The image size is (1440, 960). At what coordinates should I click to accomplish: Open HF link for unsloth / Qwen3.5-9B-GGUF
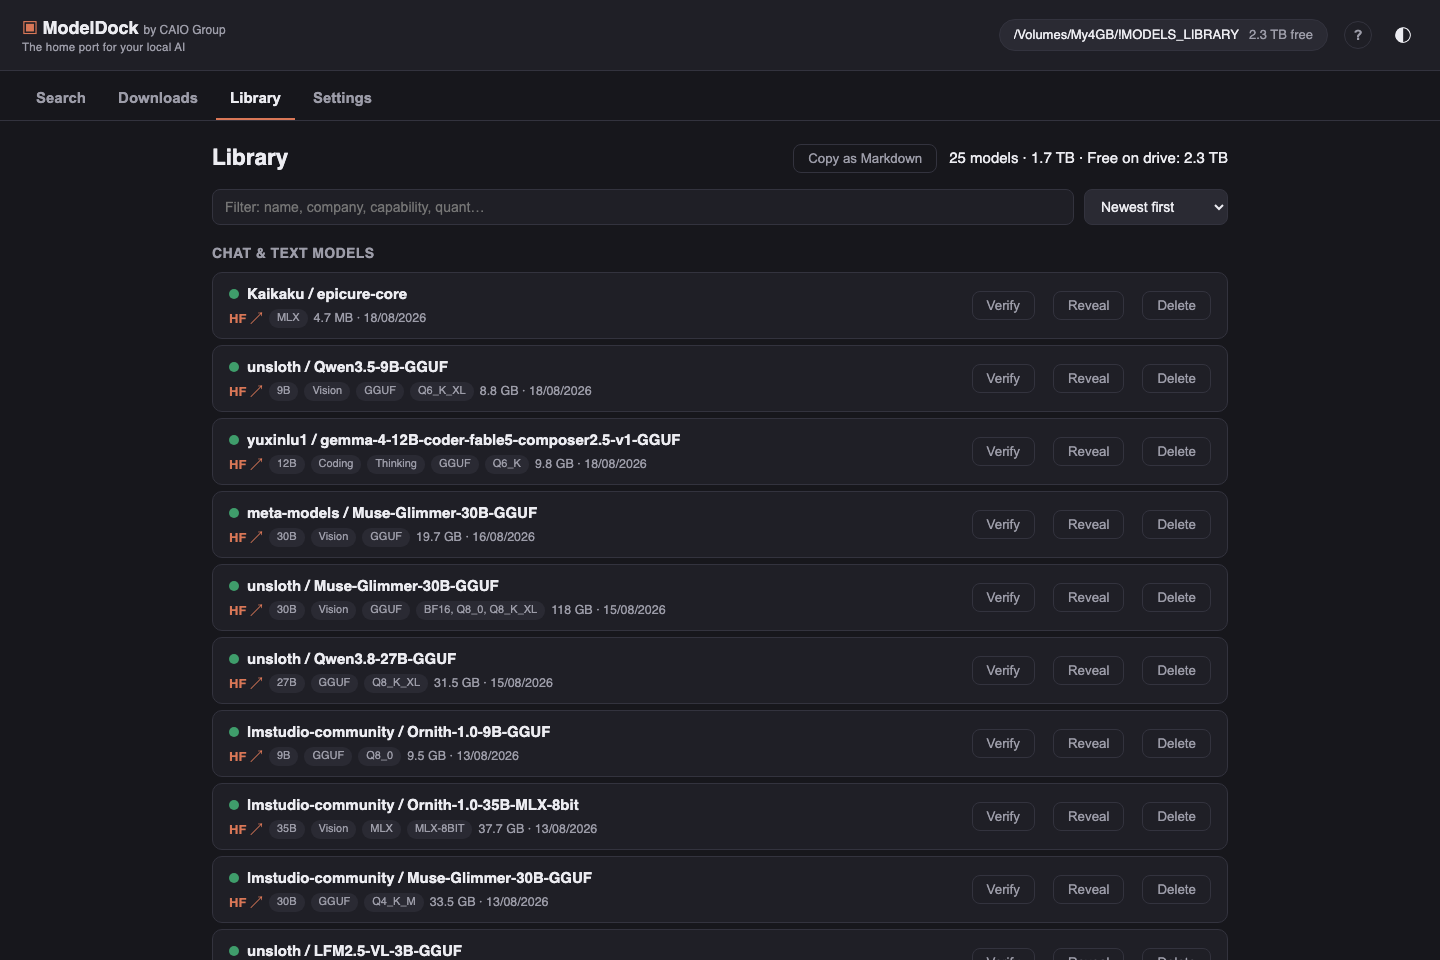click(x=245, y=391)
